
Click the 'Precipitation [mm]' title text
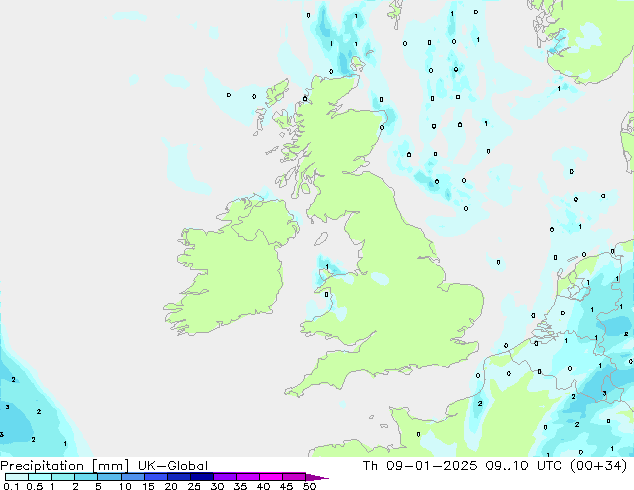click(x=65, y=466)
